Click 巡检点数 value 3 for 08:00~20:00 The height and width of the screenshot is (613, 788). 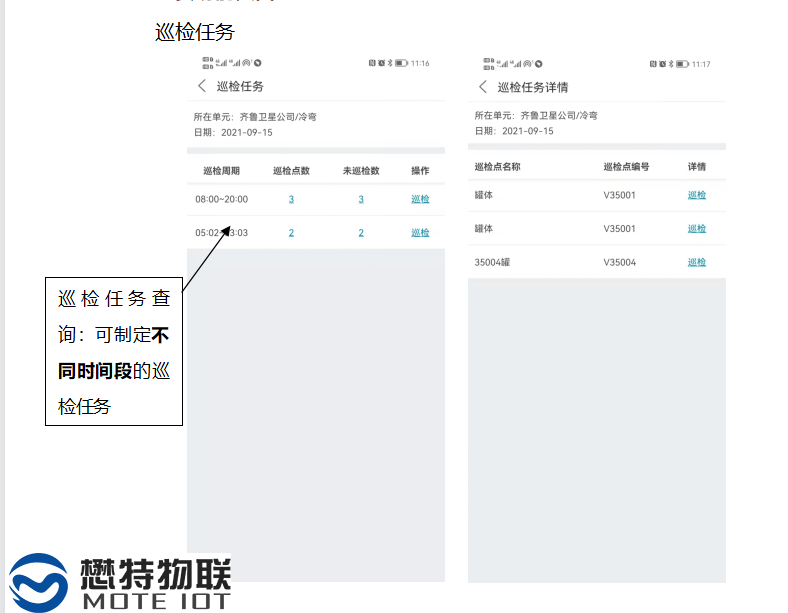click(x=291, y=199)
